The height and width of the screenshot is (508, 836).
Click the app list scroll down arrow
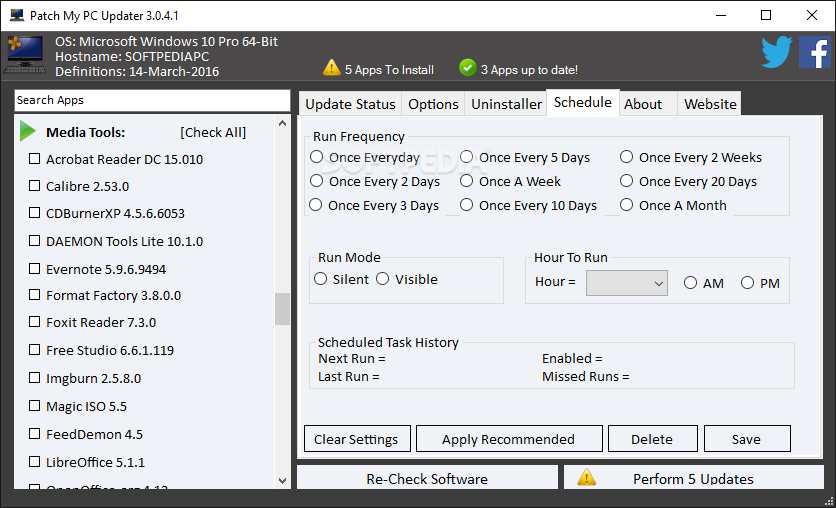[283, 480]
